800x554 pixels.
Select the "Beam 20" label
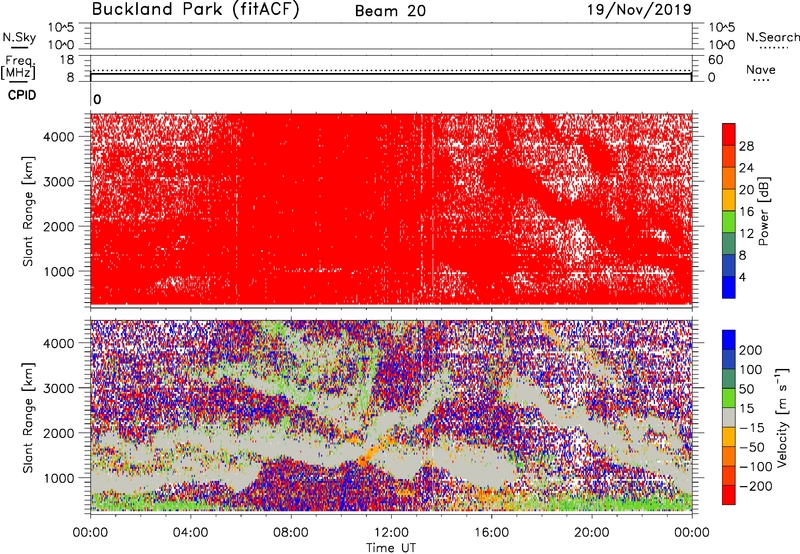click(x=390, y=11)
